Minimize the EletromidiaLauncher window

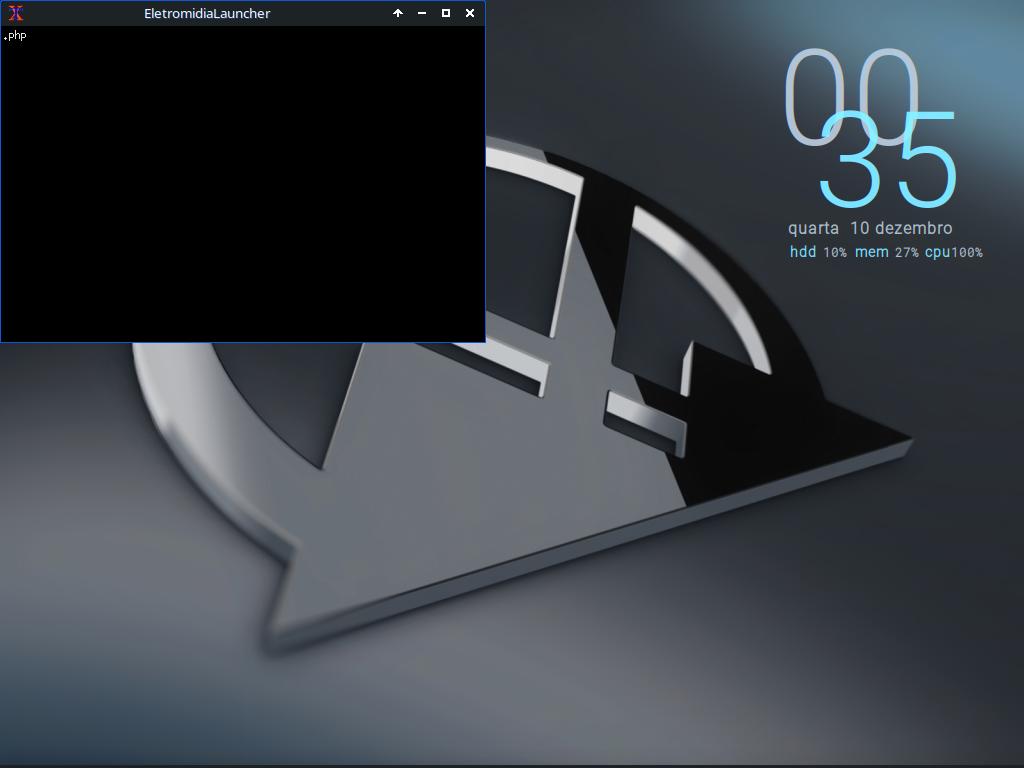(x=422, y=13)
